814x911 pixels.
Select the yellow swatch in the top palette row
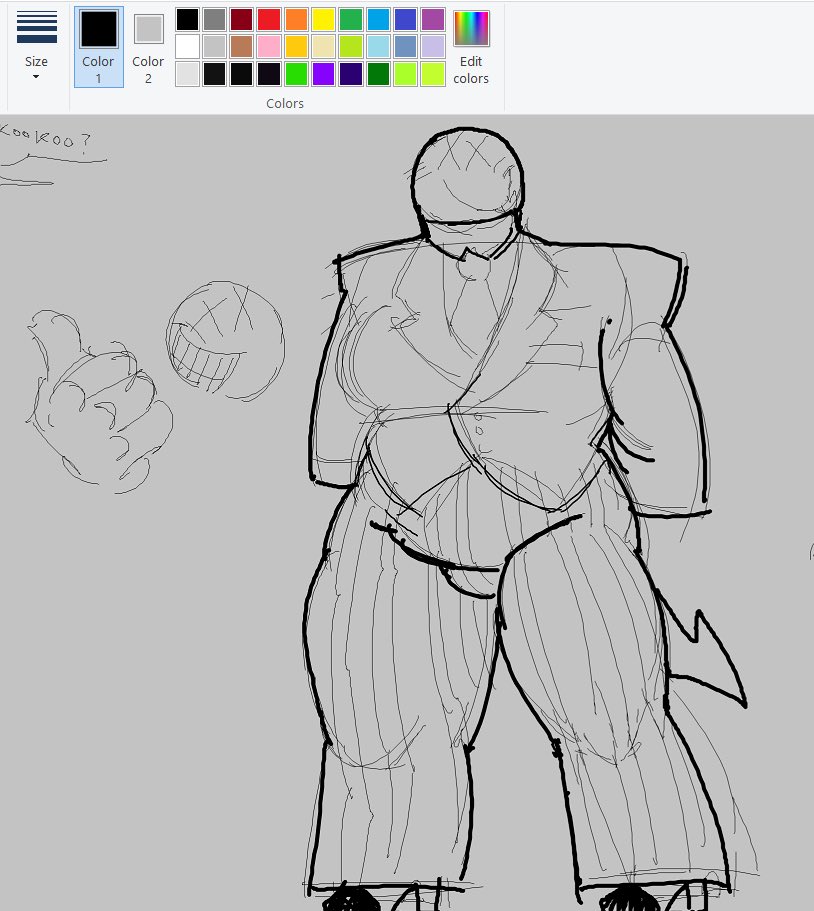(x=324, y=19)
